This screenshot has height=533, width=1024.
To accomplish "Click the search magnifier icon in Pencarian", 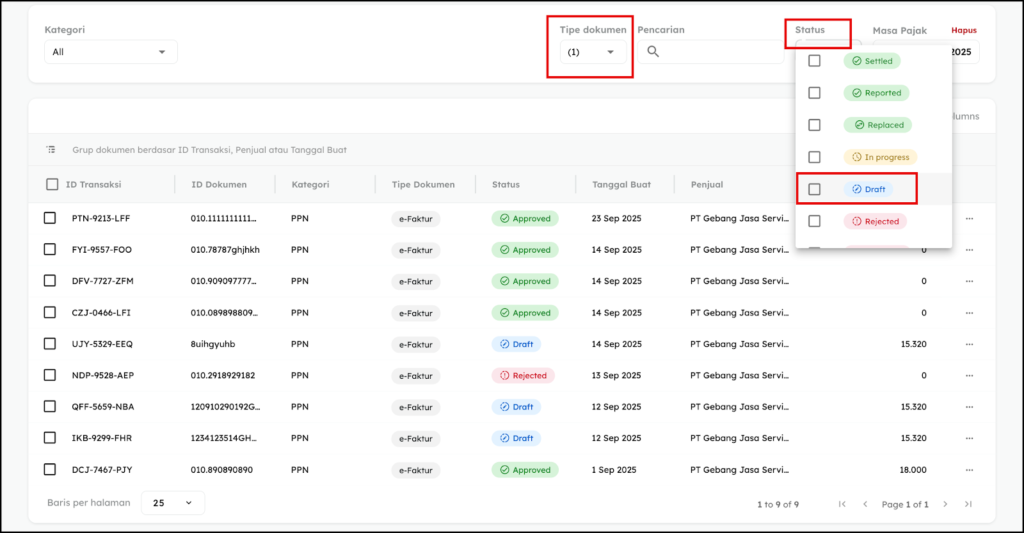I will coord(653,52).
